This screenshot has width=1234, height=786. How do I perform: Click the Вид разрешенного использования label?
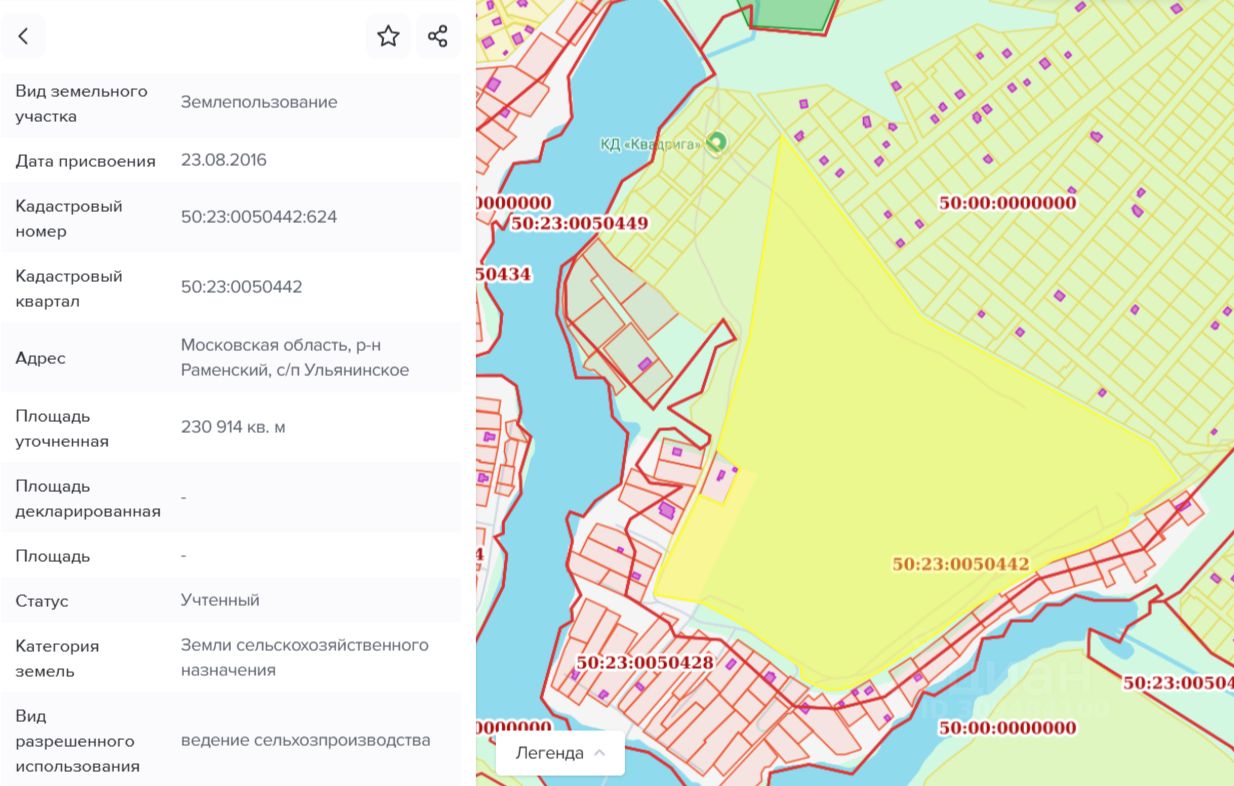pos(77,741)
